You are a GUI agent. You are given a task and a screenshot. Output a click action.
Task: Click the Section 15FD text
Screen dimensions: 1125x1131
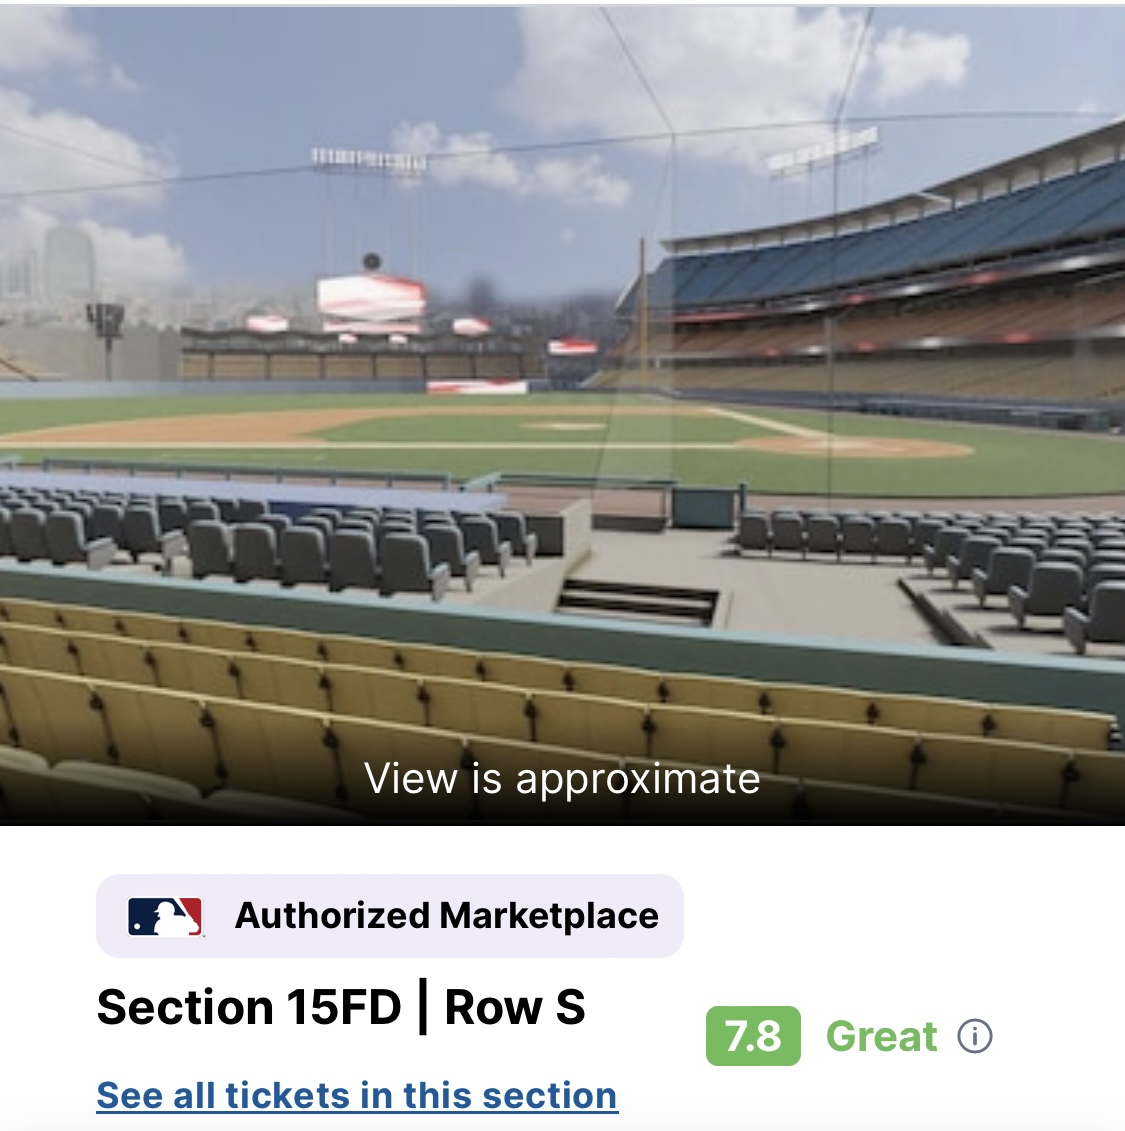pos(249,1007)
